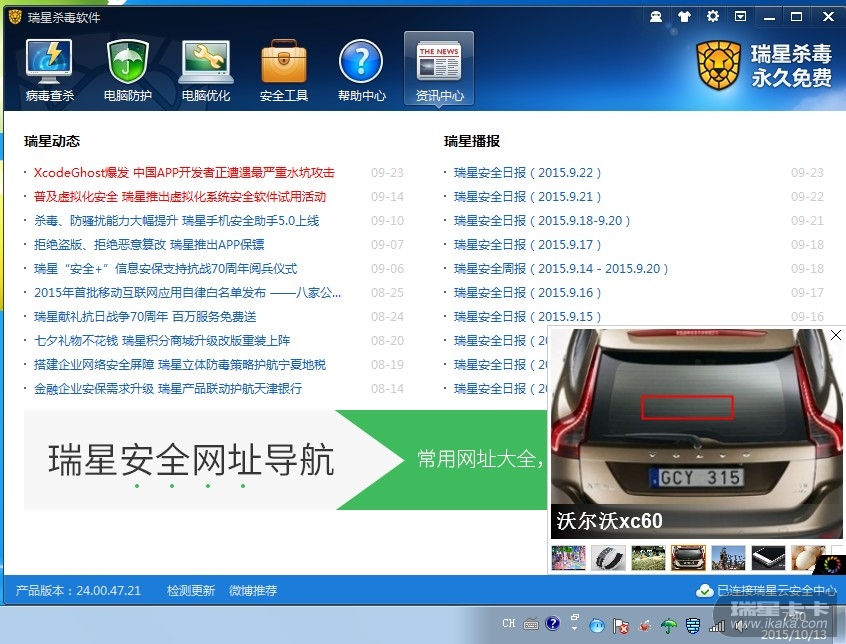
Task: Click the blue help icon in system tray
Action: click(x=552, y=624)
